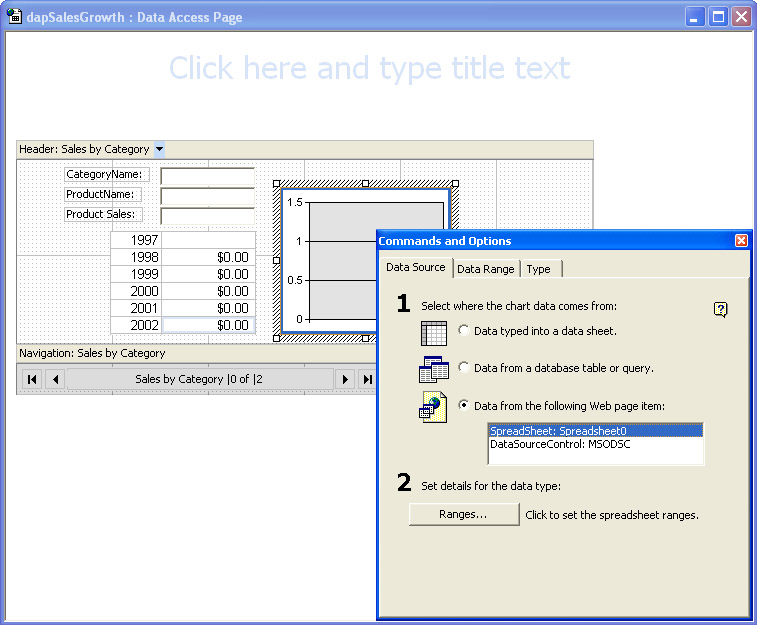
Task: Switch to the Type tab
Action: (x=538, y=269)
